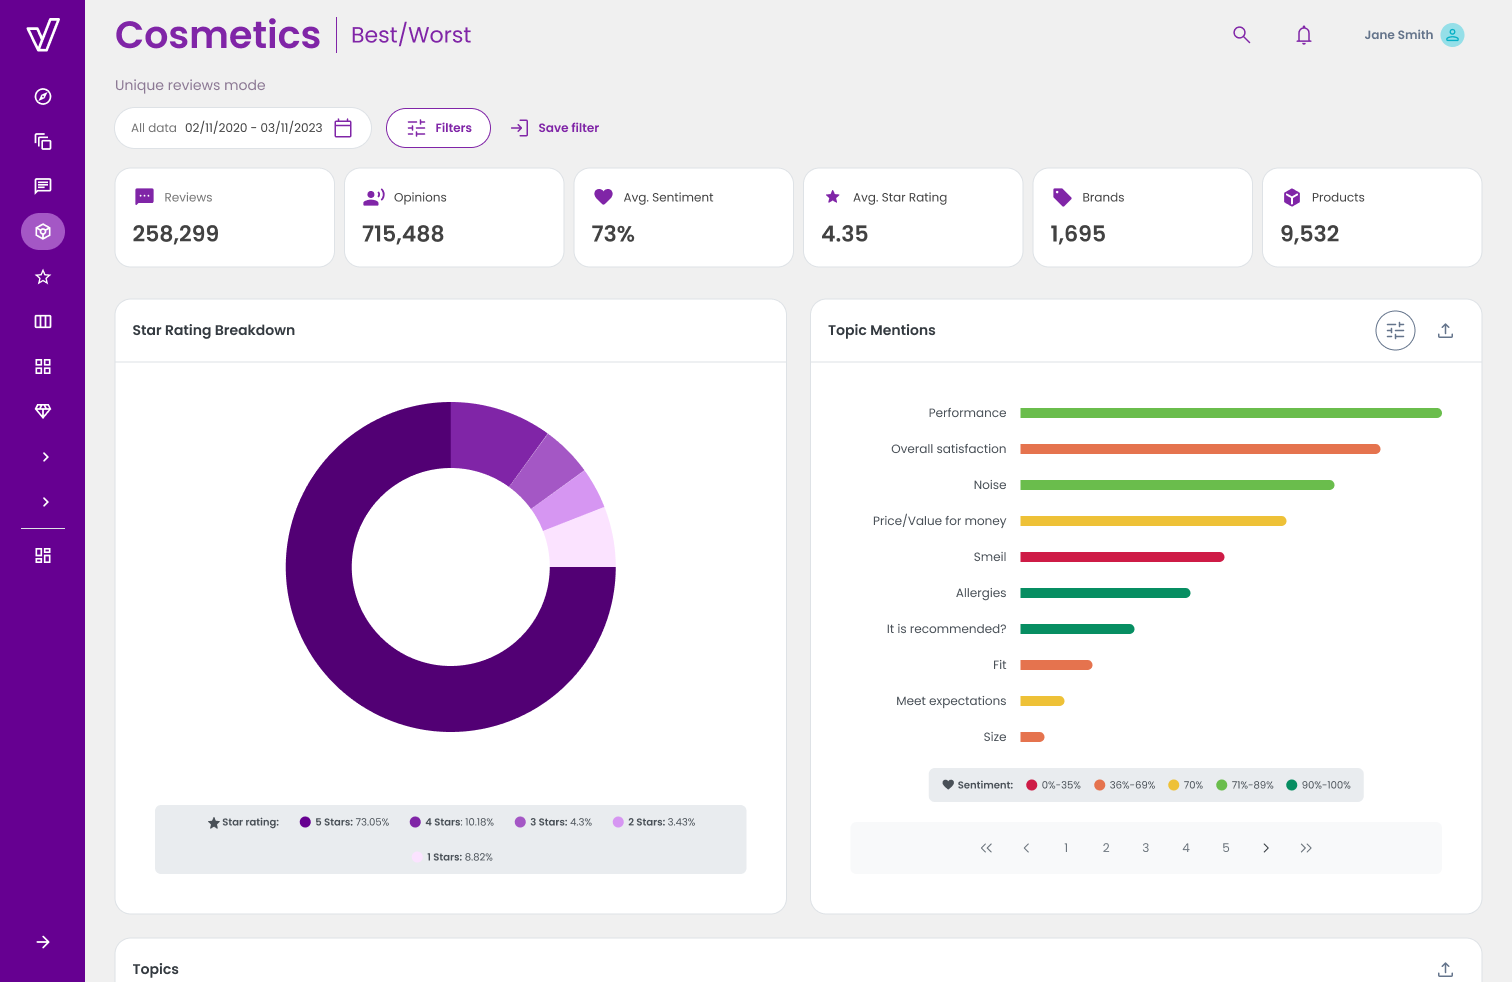Toggle 0%-35% sentiment legend entry
The height and width of the screenshot is (982, 1512).
tap(1054, 785)
